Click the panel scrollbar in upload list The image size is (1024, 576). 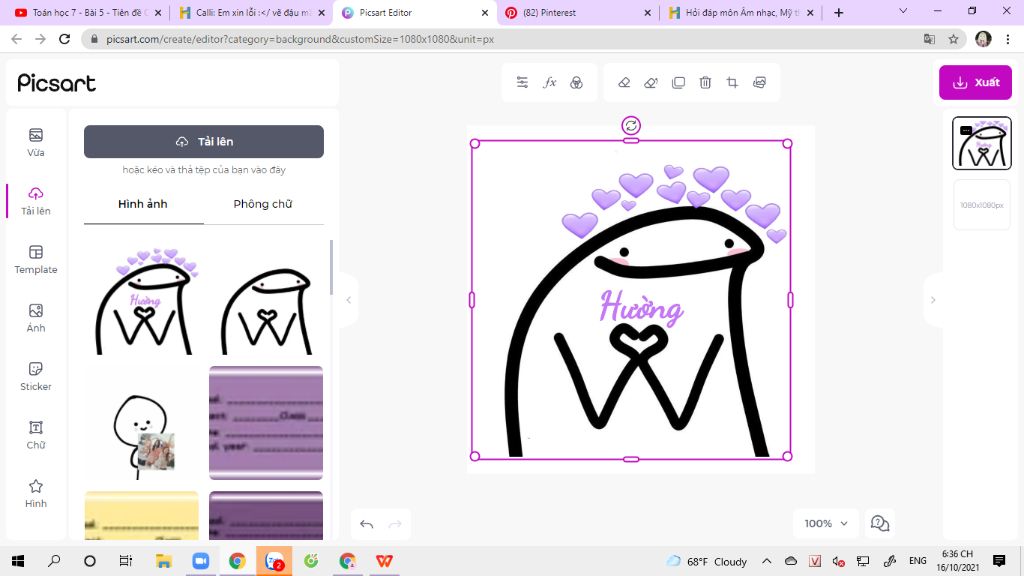tap(331, 268)
